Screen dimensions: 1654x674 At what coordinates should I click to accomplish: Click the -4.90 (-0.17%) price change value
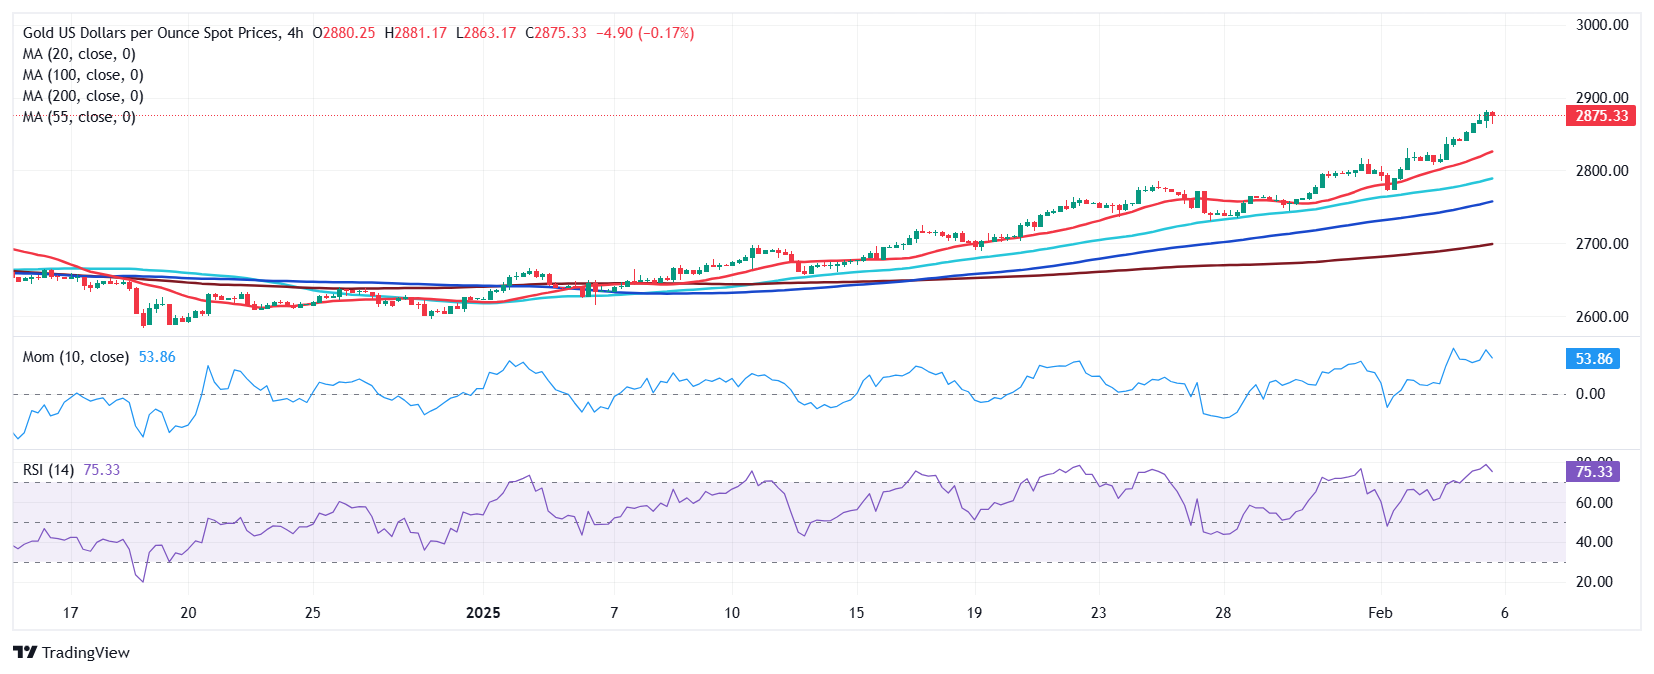(x=645, y=33)
